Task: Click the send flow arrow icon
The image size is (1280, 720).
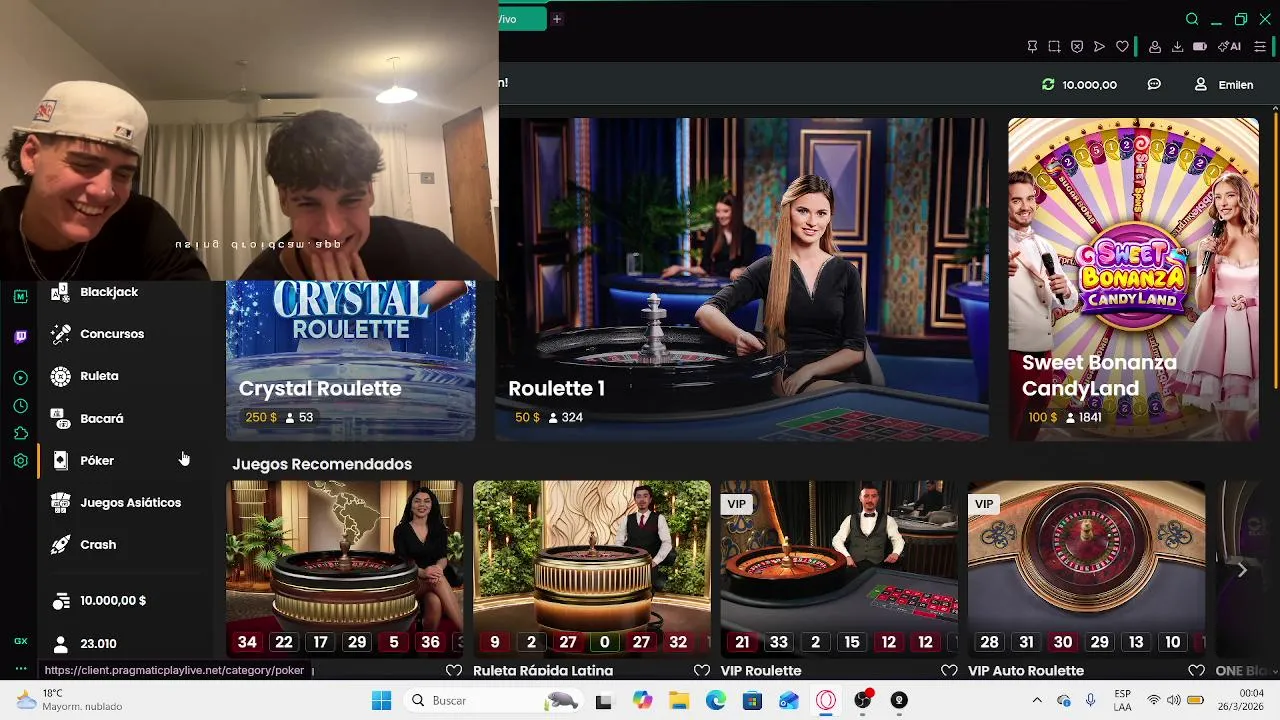Action: (1099, 47)
